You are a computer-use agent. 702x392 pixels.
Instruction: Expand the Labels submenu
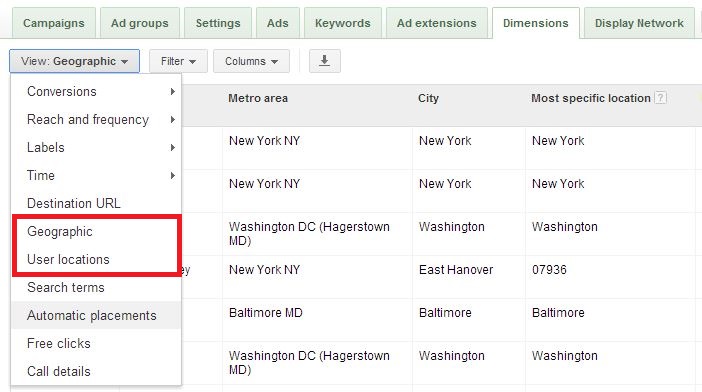96,147
